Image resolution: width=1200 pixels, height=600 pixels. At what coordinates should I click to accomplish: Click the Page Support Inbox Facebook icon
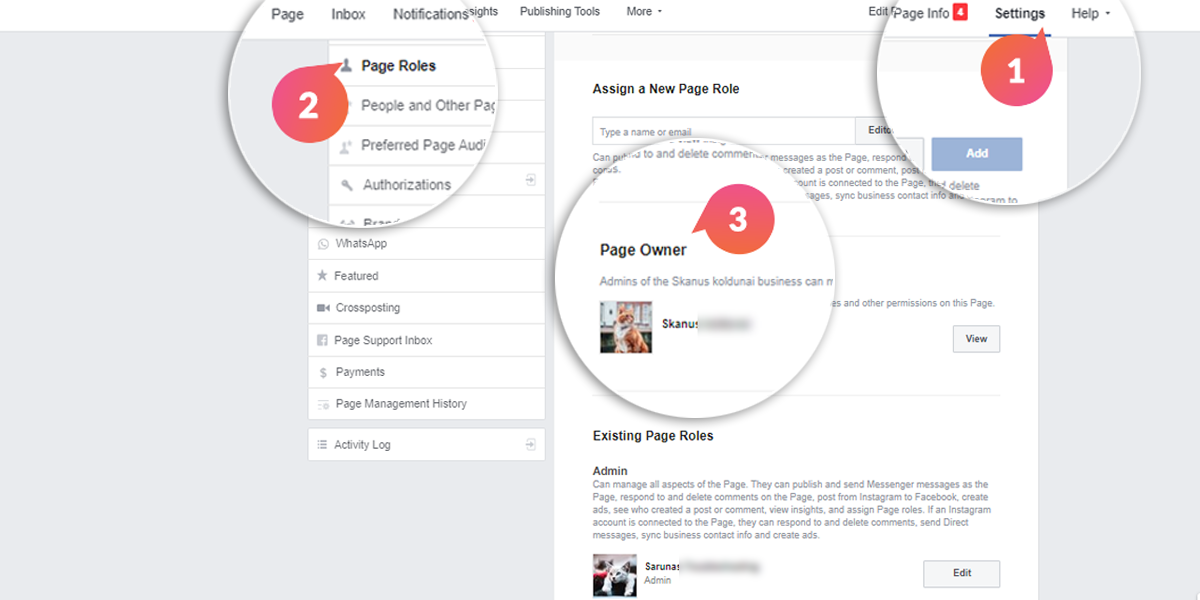[x=323, y=340]
